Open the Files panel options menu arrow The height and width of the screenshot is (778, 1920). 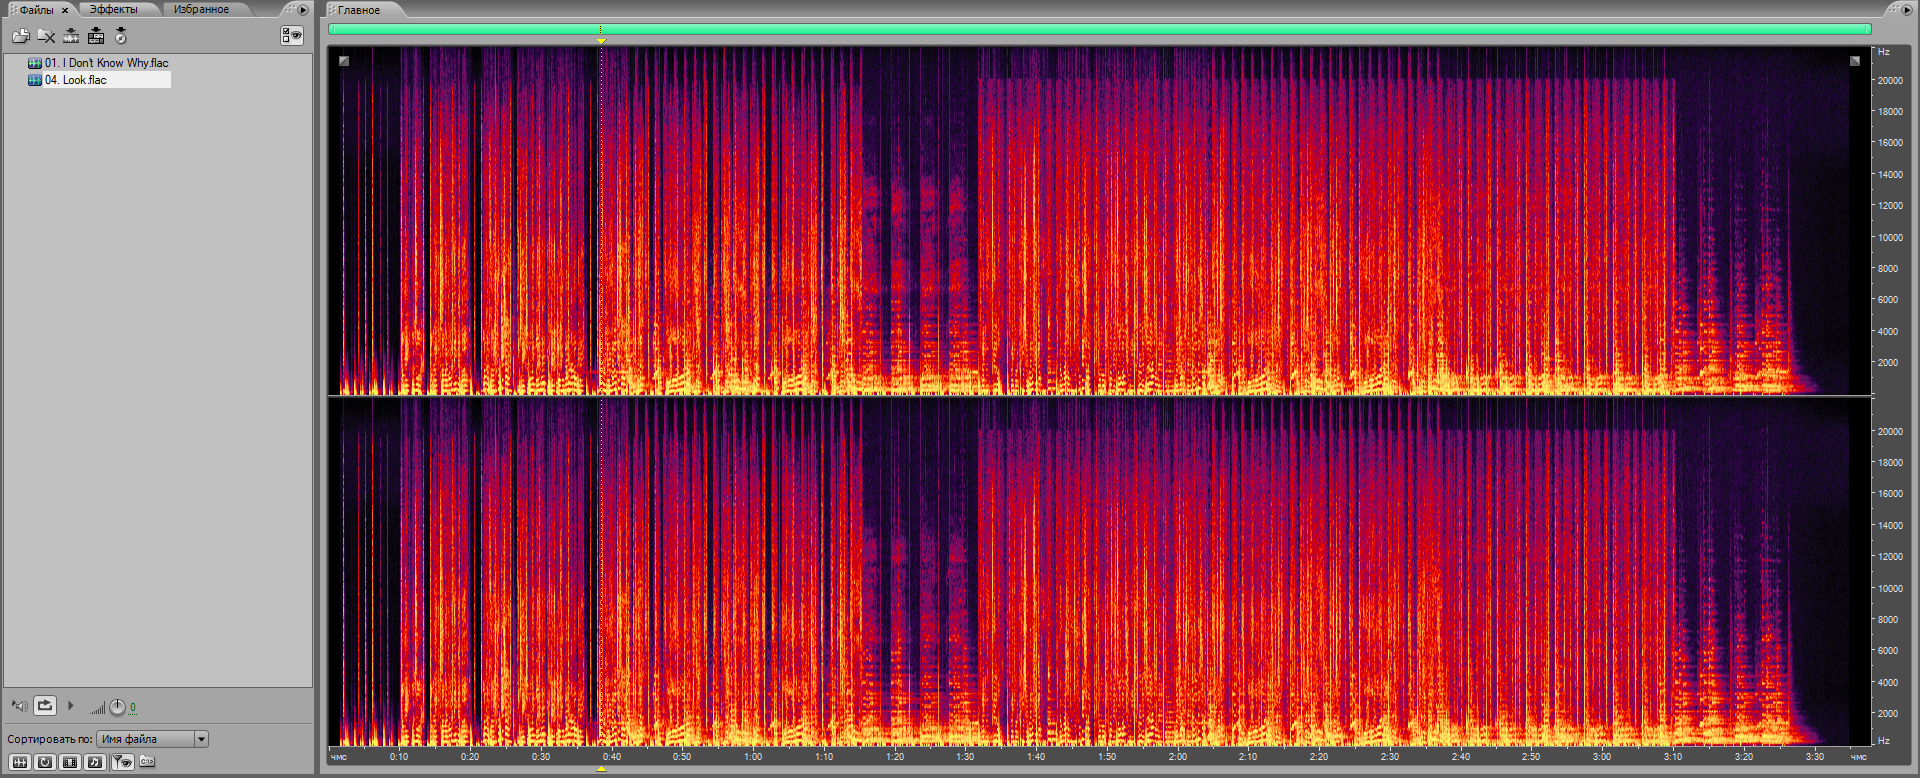click(303, 10)
